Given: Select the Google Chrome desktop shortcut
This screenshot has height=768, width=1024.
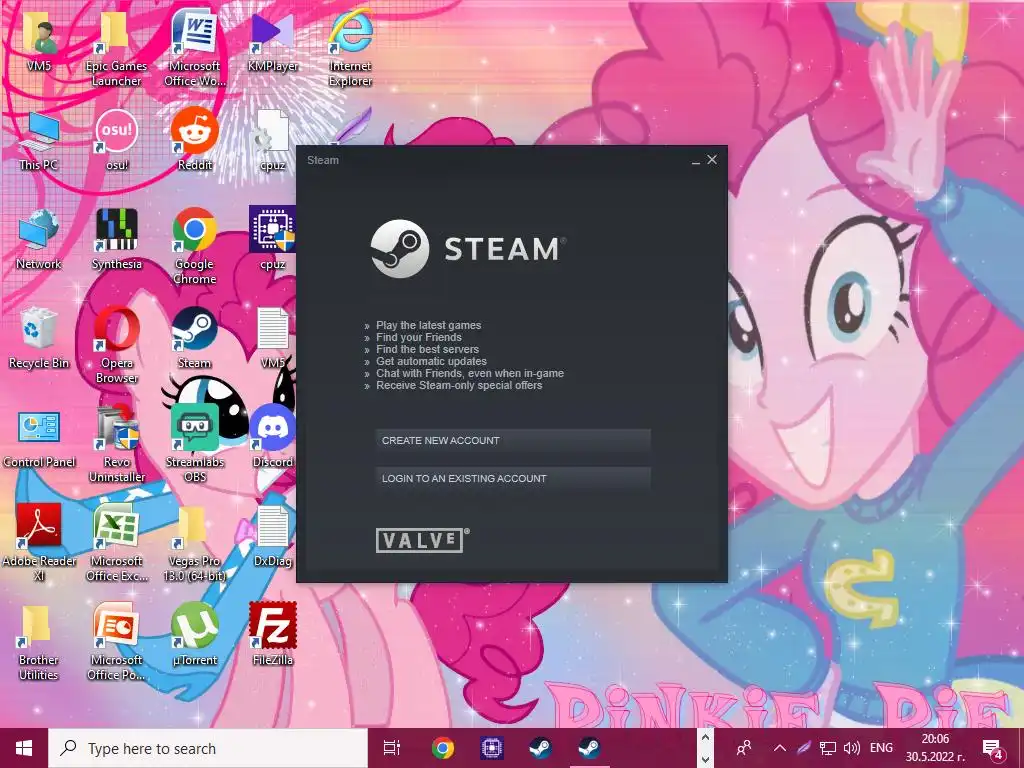Looking at the screenshot, I should [195, 246].
